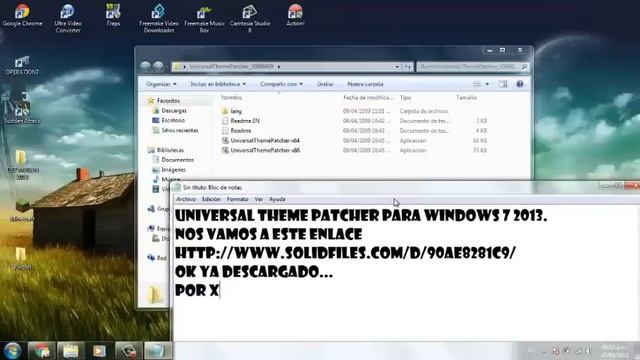
Task: Click the Explorer refresh button
Action: coord(408,67)
